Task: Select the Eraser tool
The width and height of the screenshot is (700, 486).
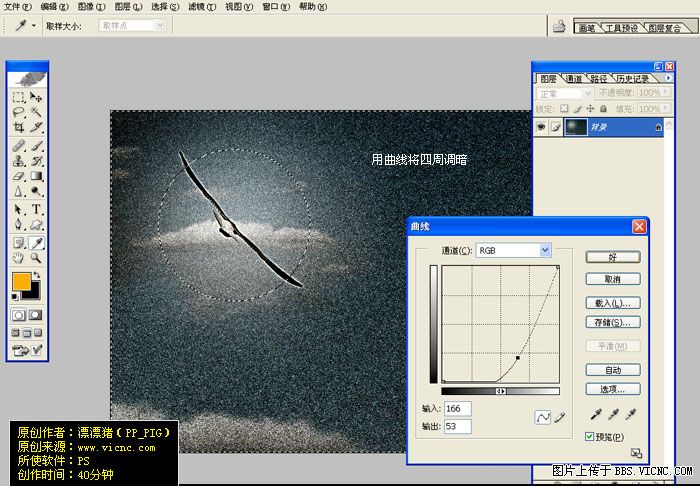Action: (18, 176)
